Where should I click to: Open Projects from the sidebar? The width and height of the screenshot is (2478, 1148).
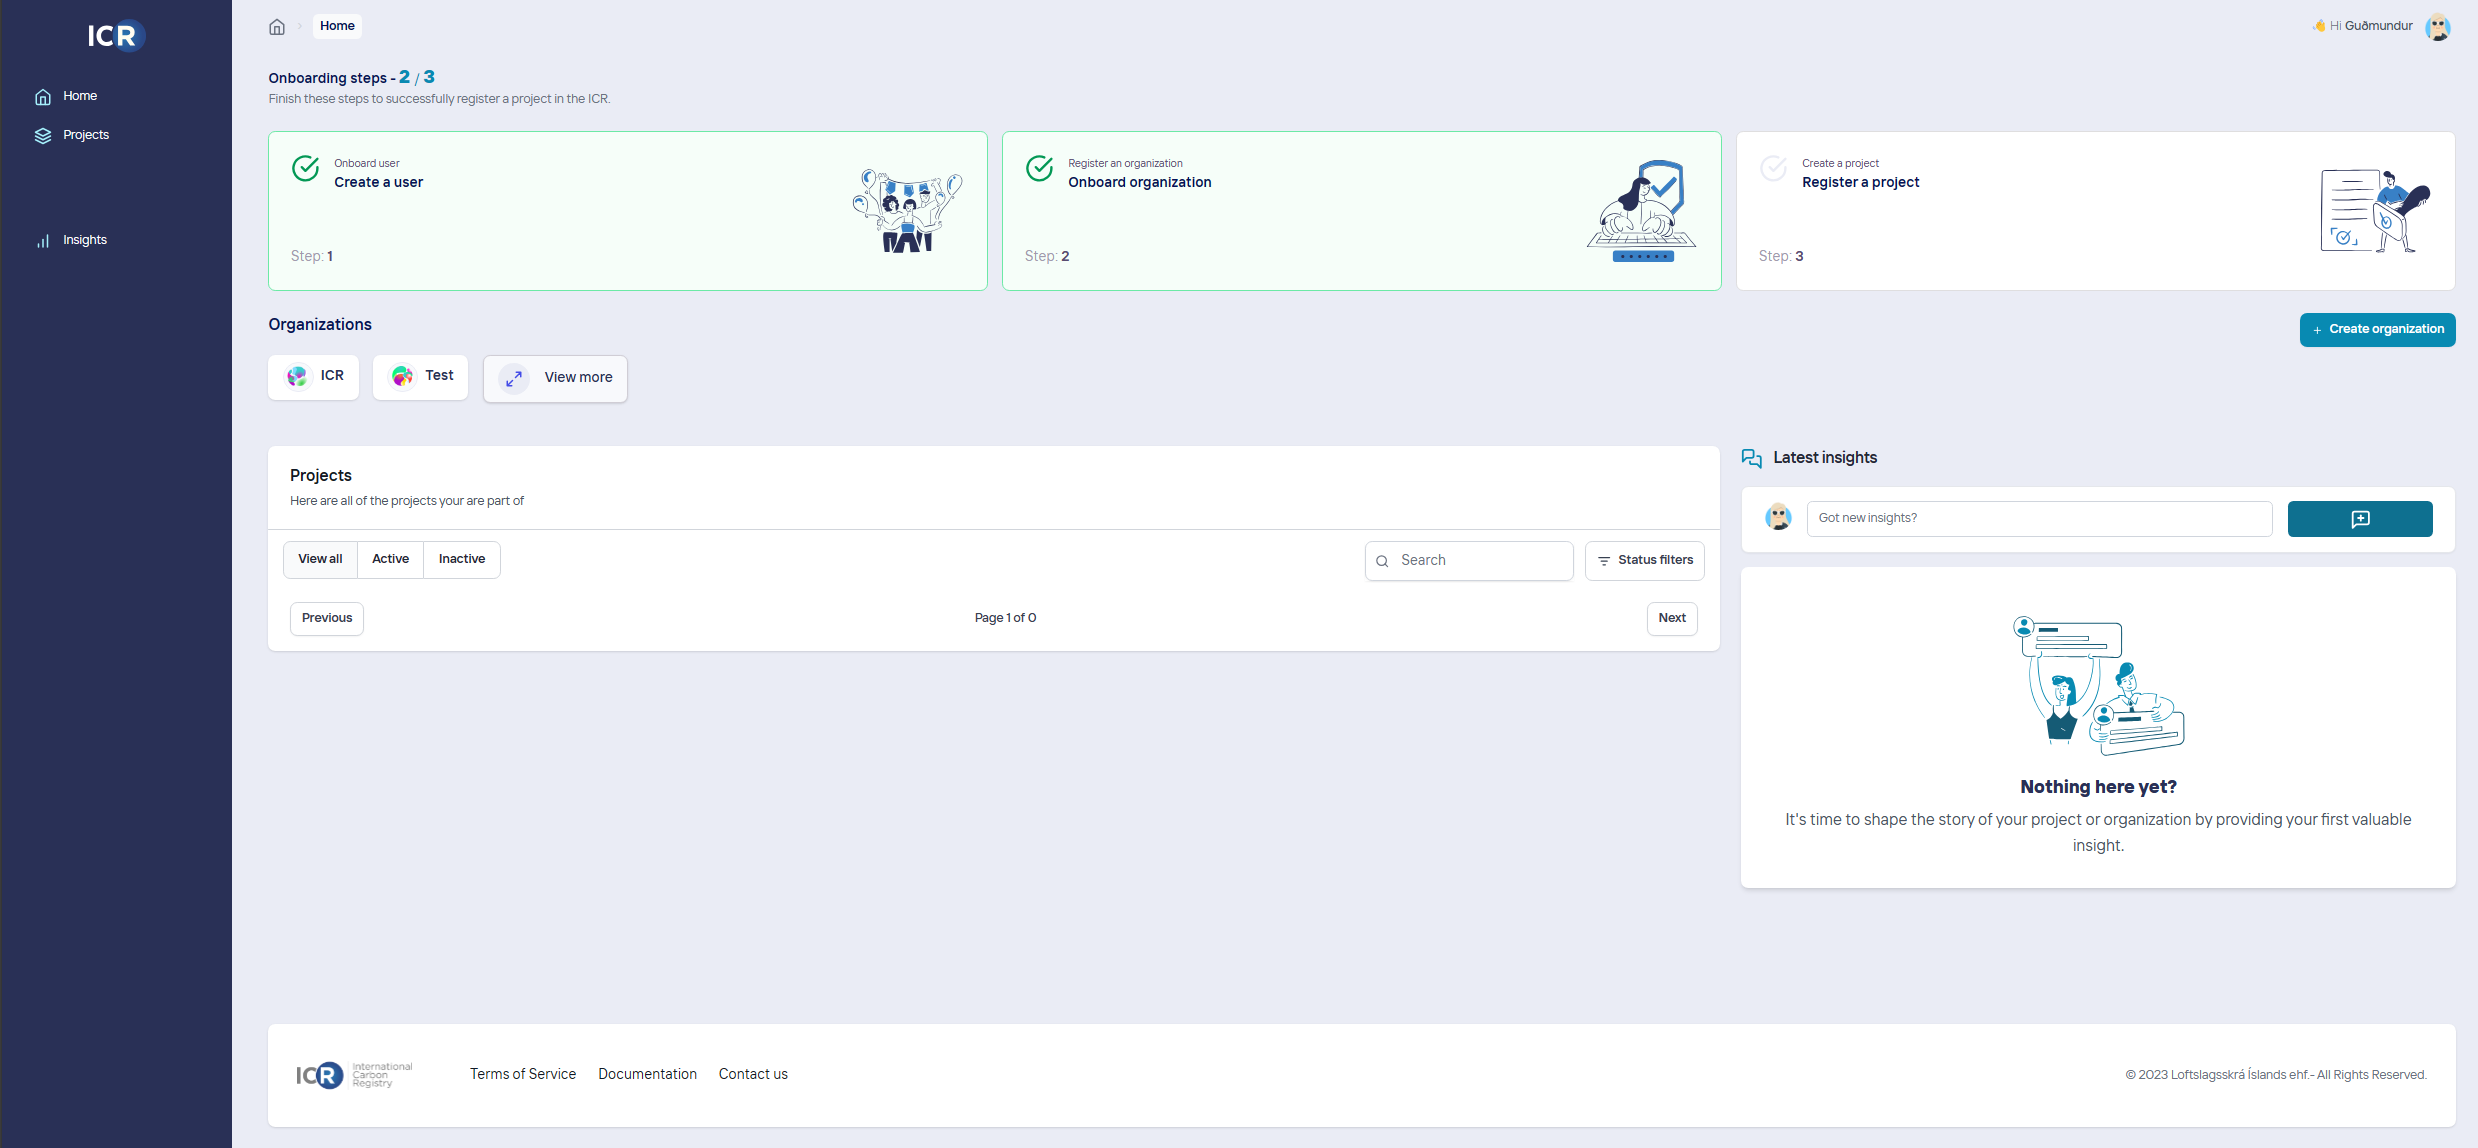(85, 135)
